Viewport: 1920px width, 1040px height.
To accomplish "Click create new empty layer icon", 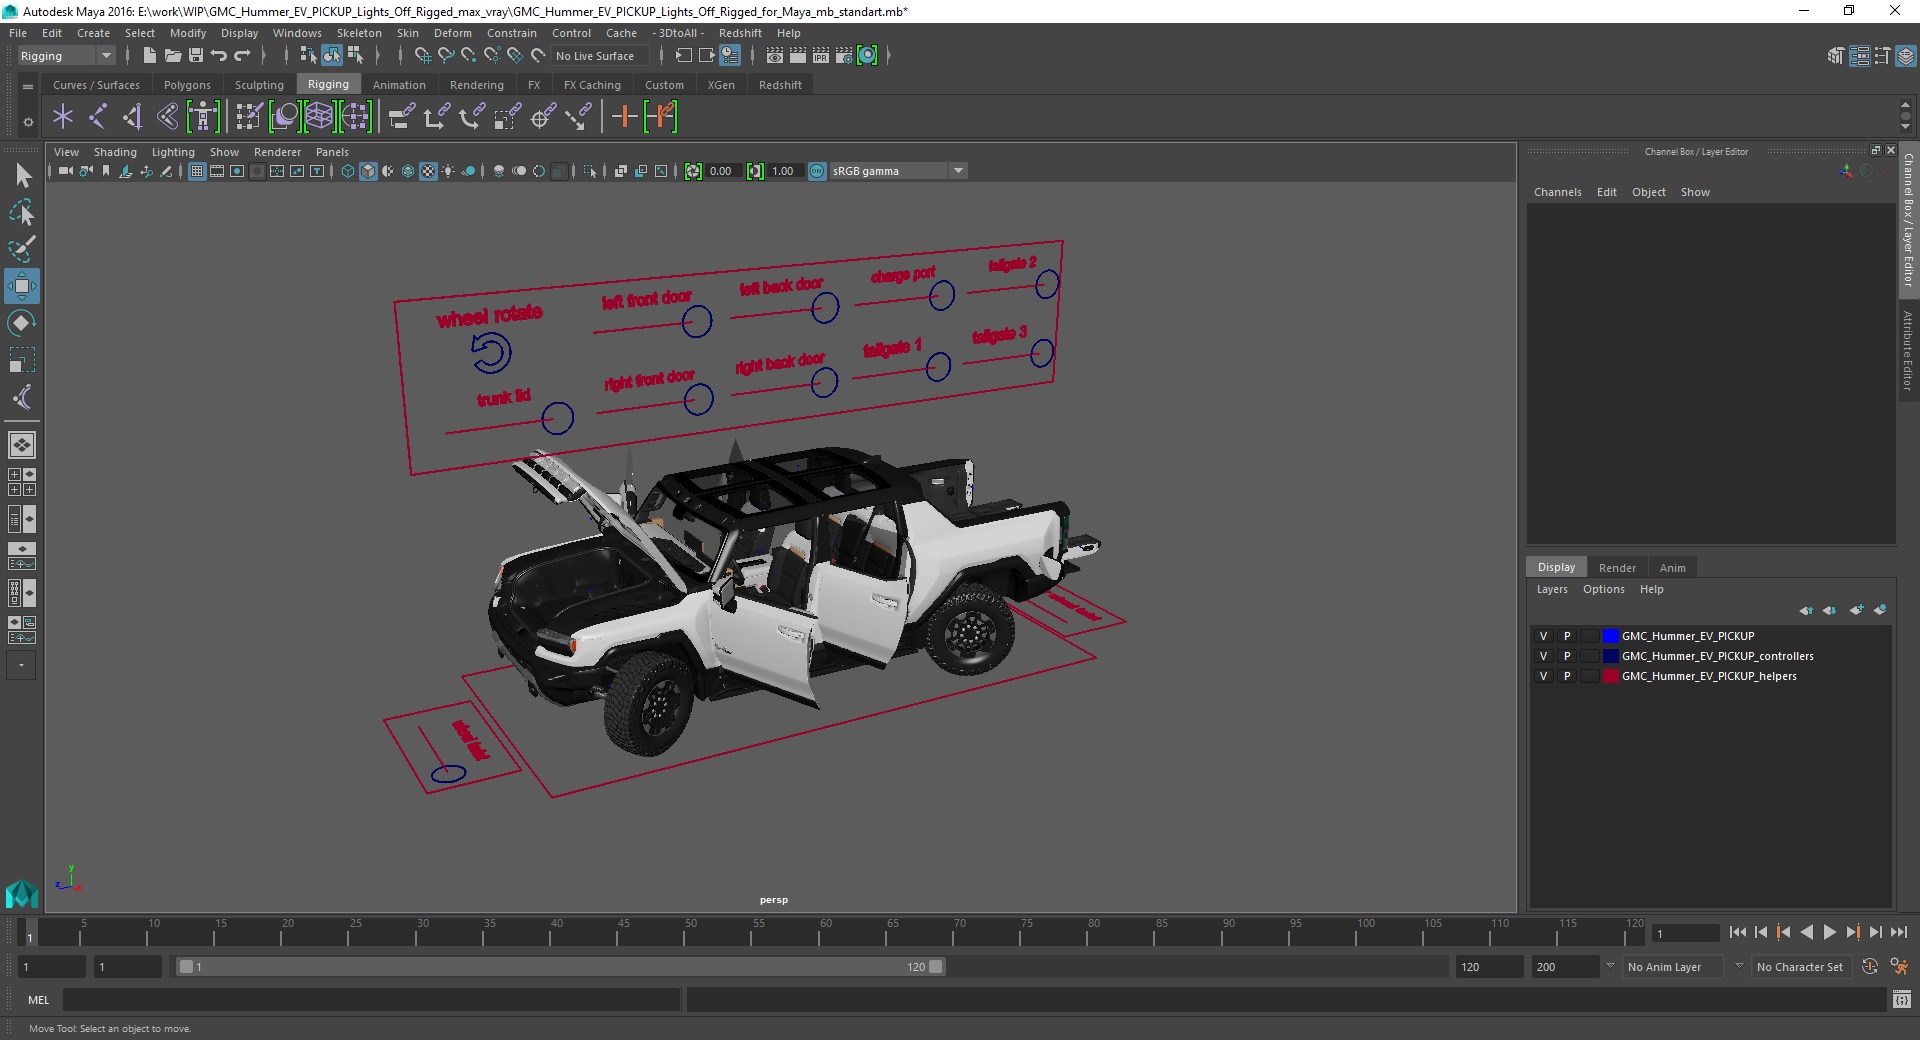I will [x=1857, y=610].
